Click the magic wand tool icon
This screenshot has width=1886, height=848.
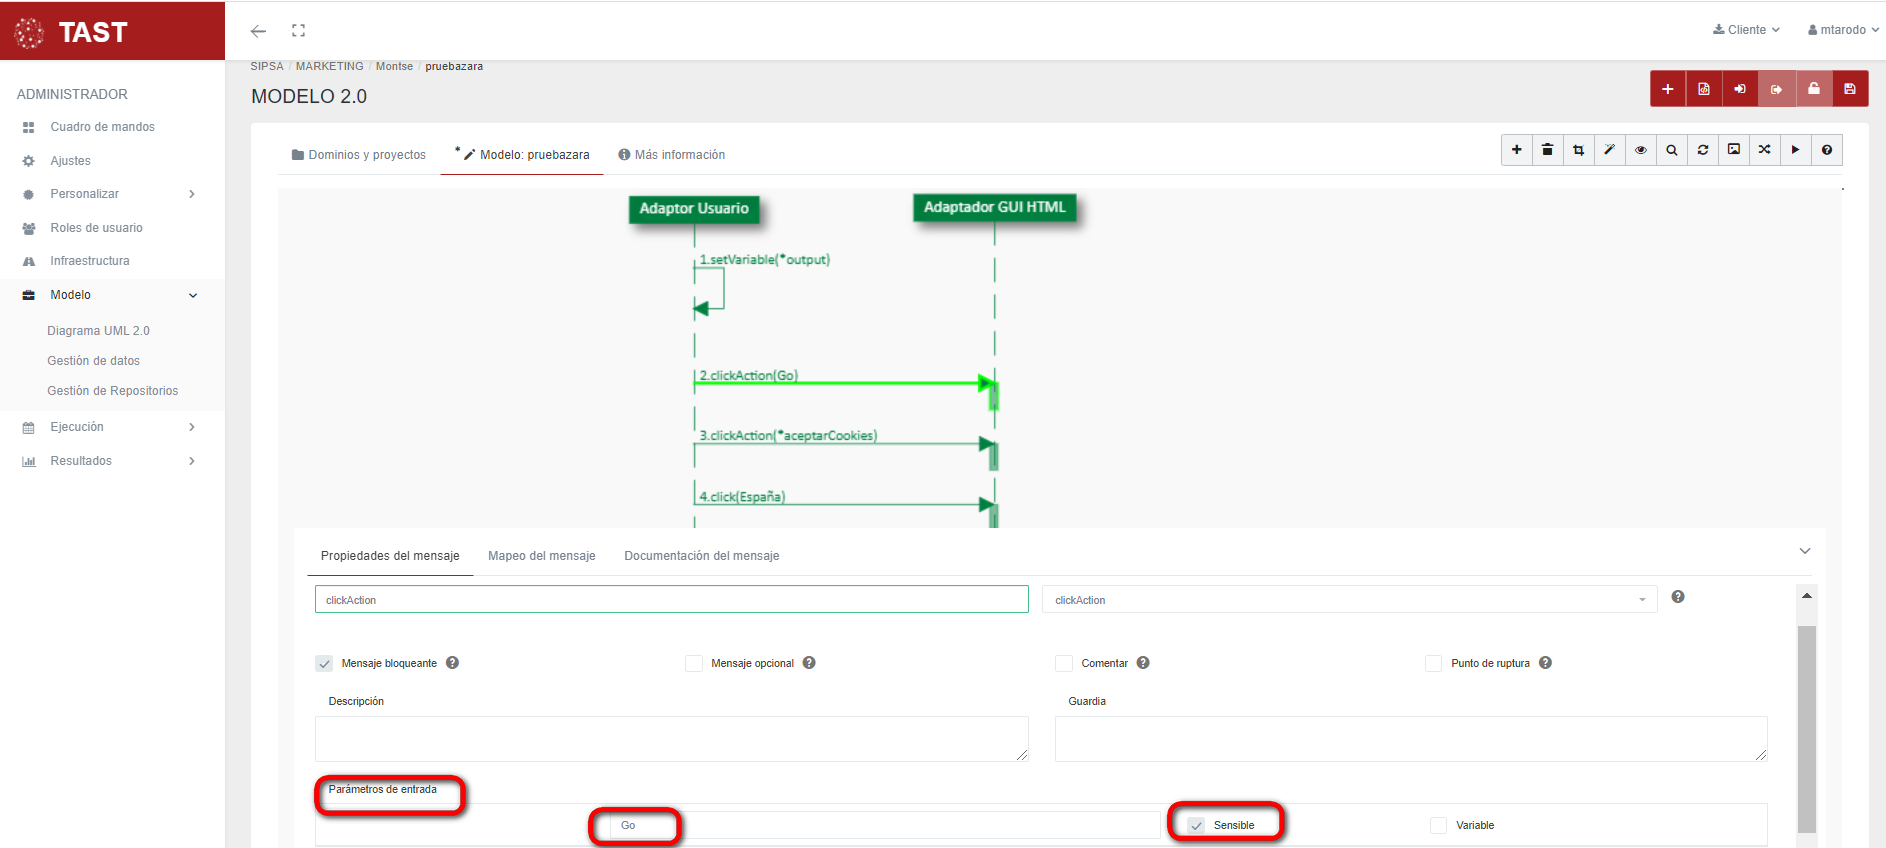point(1609,150)
